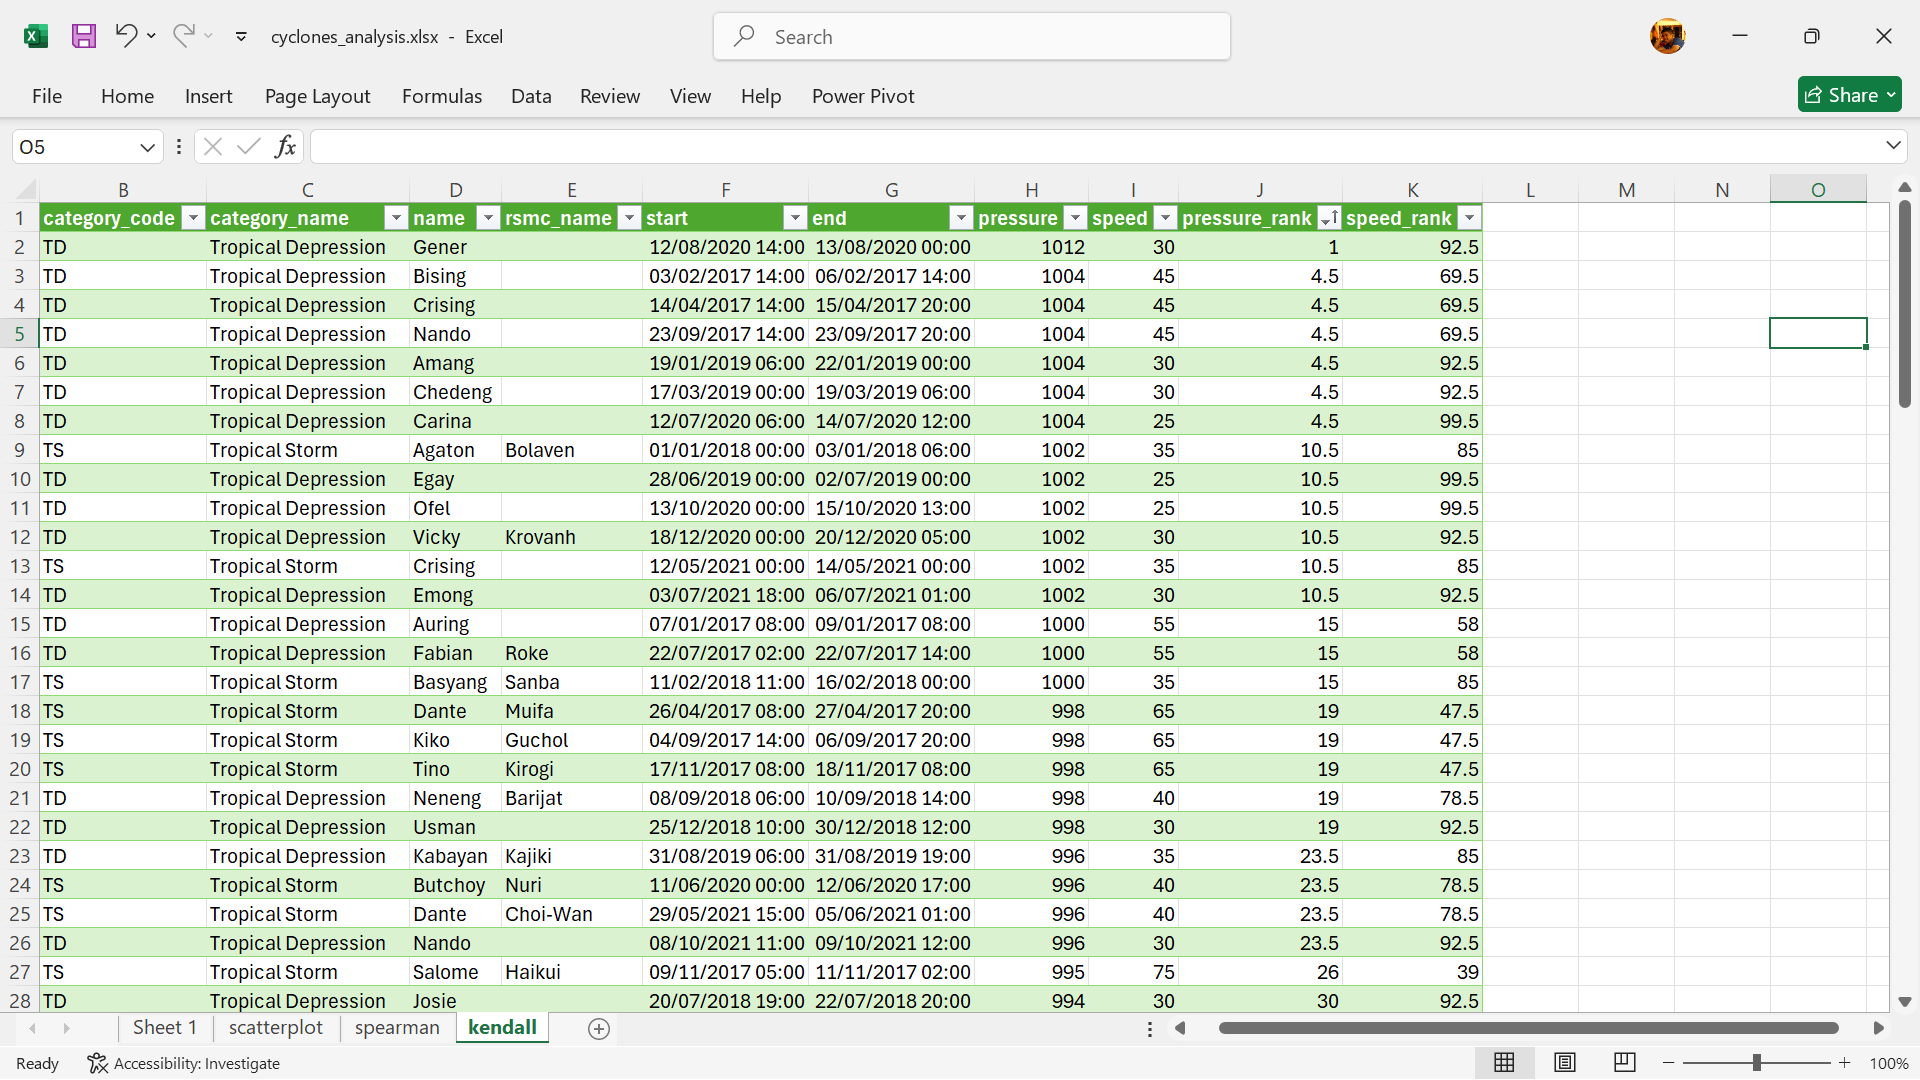Click next sheet navigation arrow
The image size is (1920, 1080).
(66, 1029)
